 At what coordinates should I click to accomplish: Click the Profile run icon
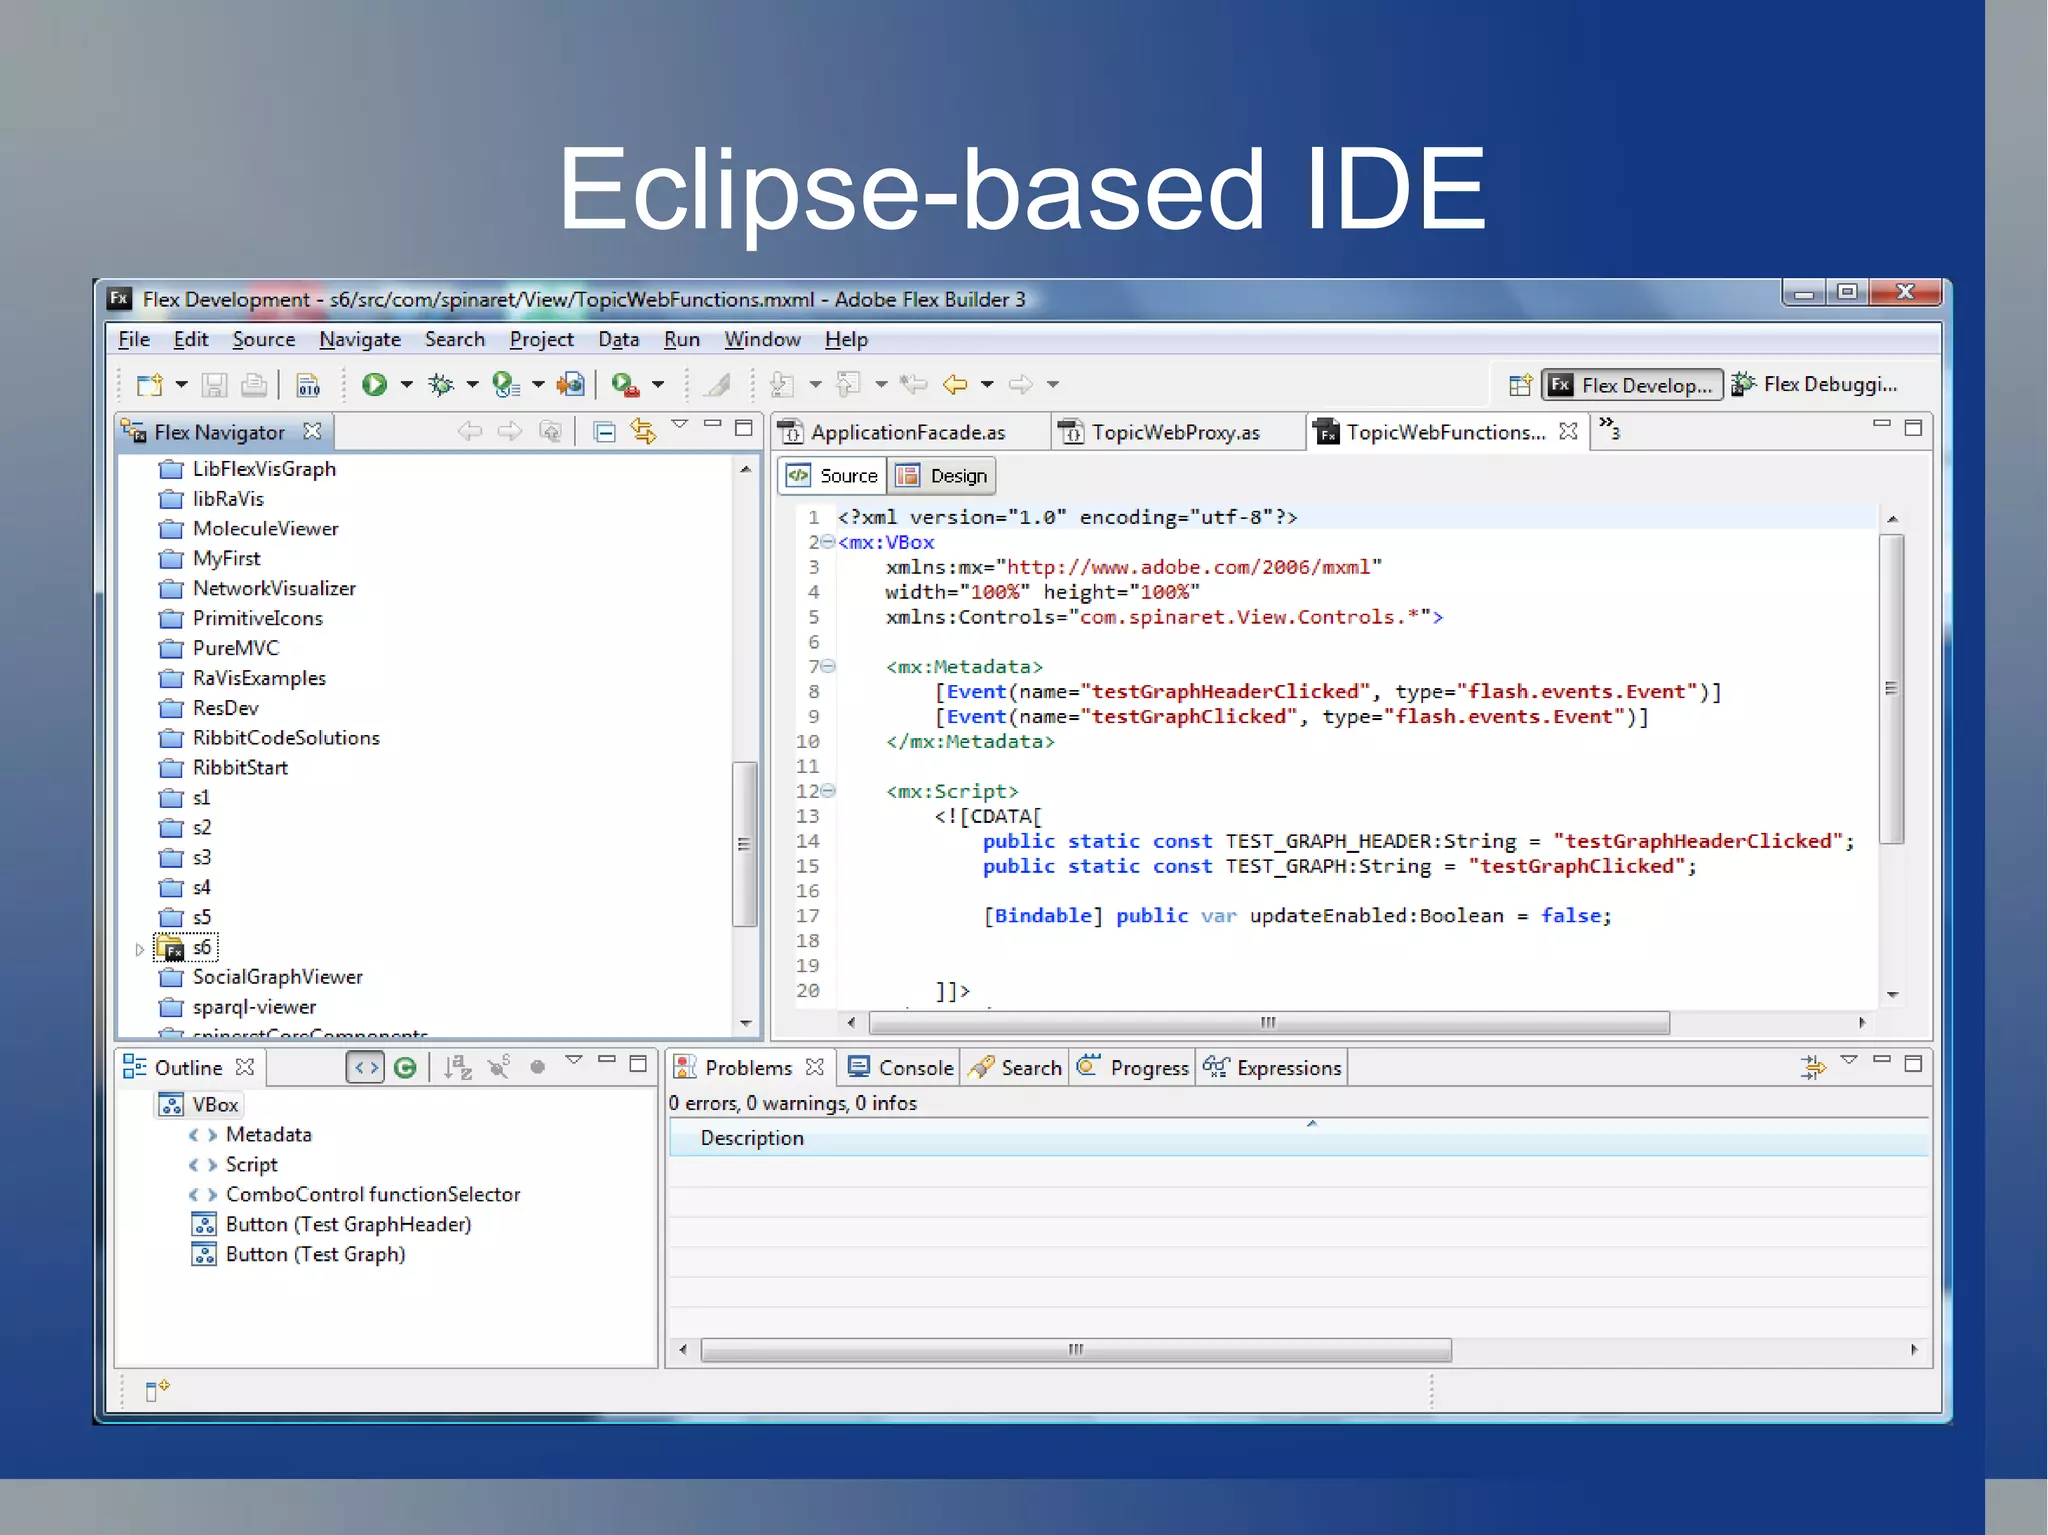coord(506,384)
